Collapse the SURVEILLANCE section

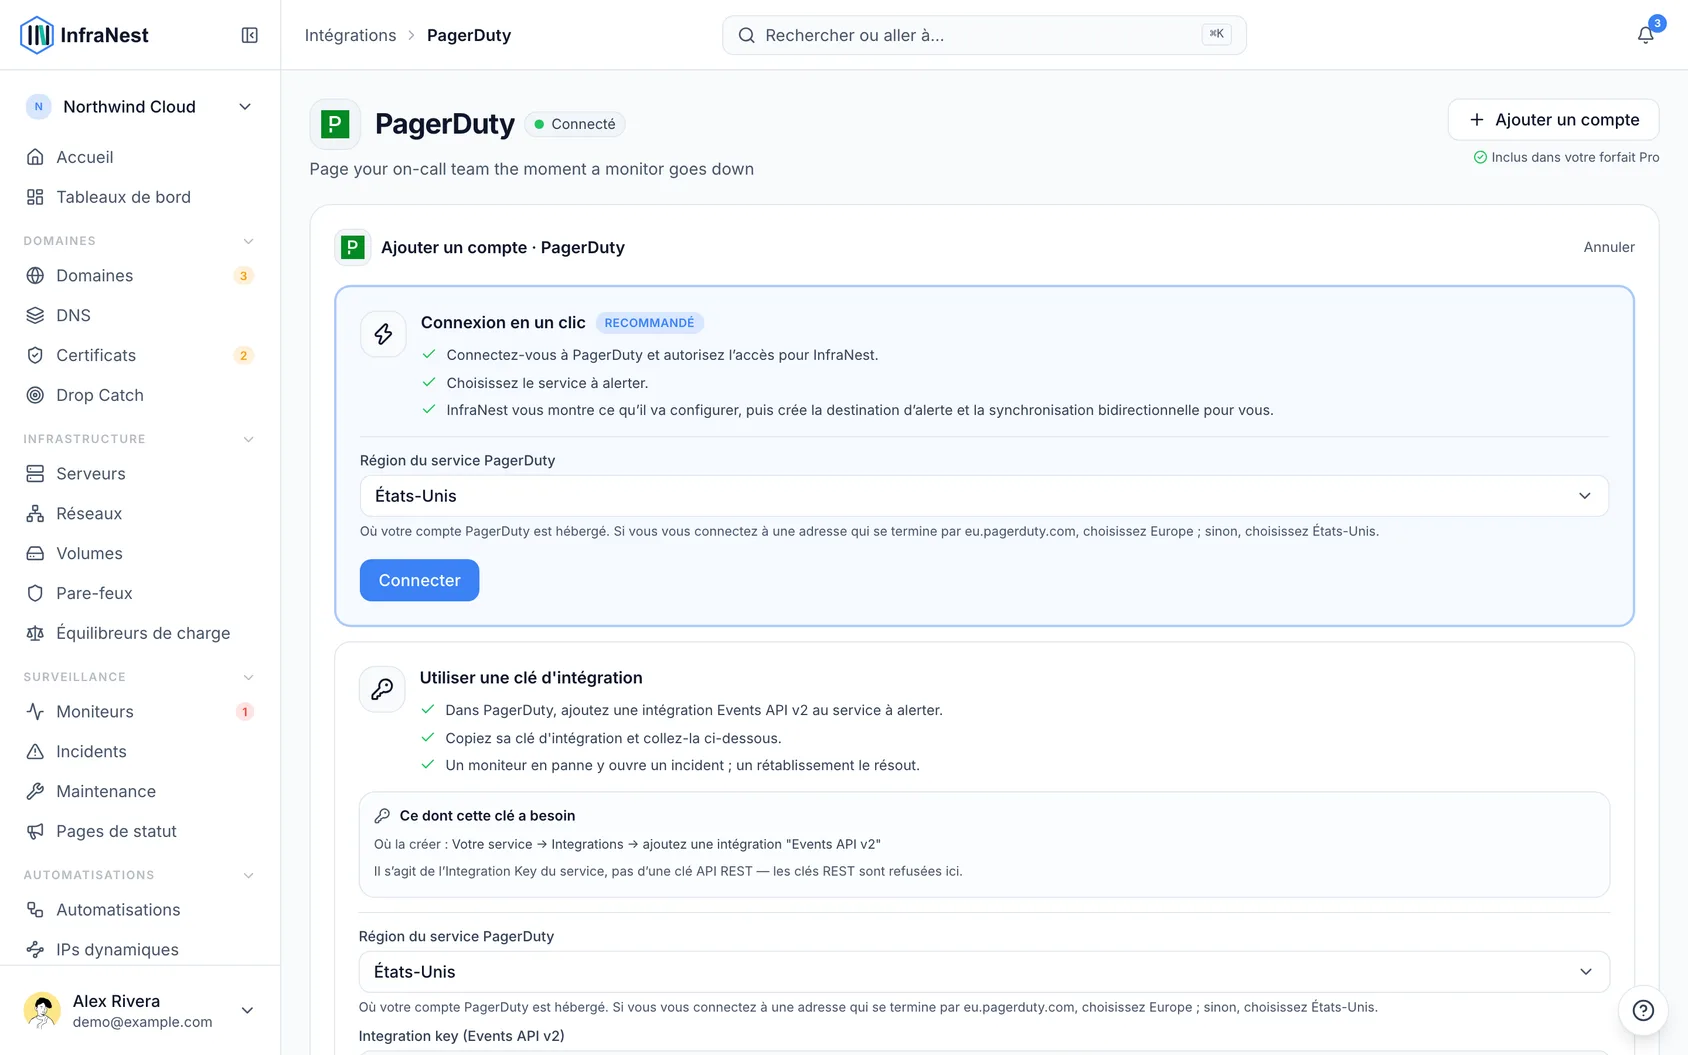pyautogui.click(x=249, y=677)
